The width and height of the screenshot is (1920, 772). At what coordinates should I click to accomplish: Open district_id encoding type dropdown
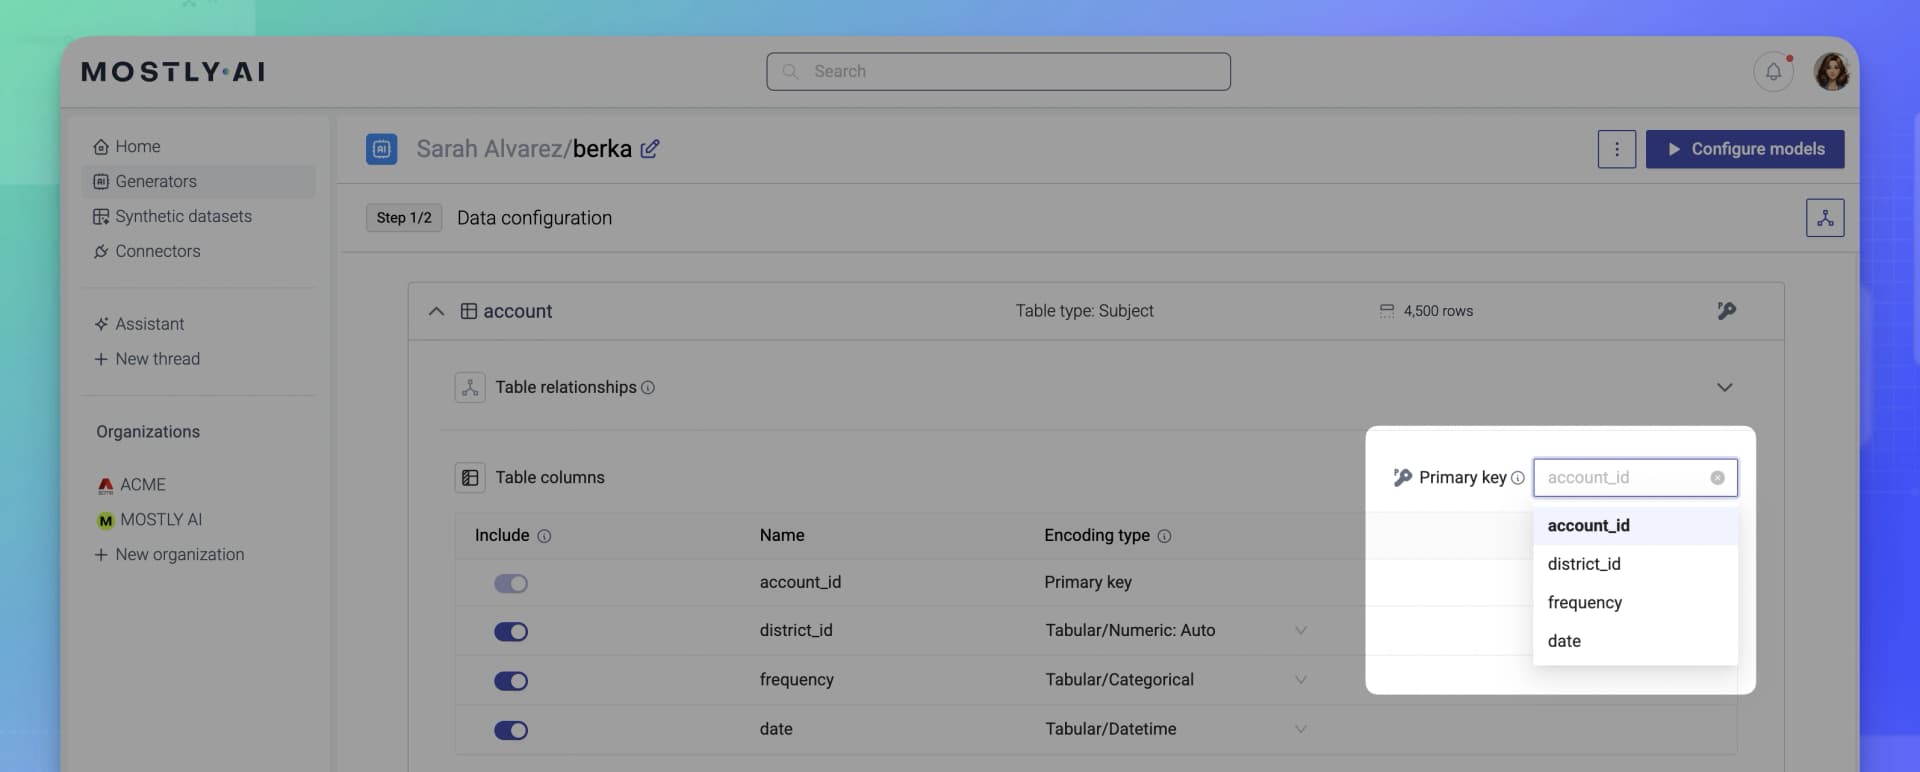point(1300,631)
